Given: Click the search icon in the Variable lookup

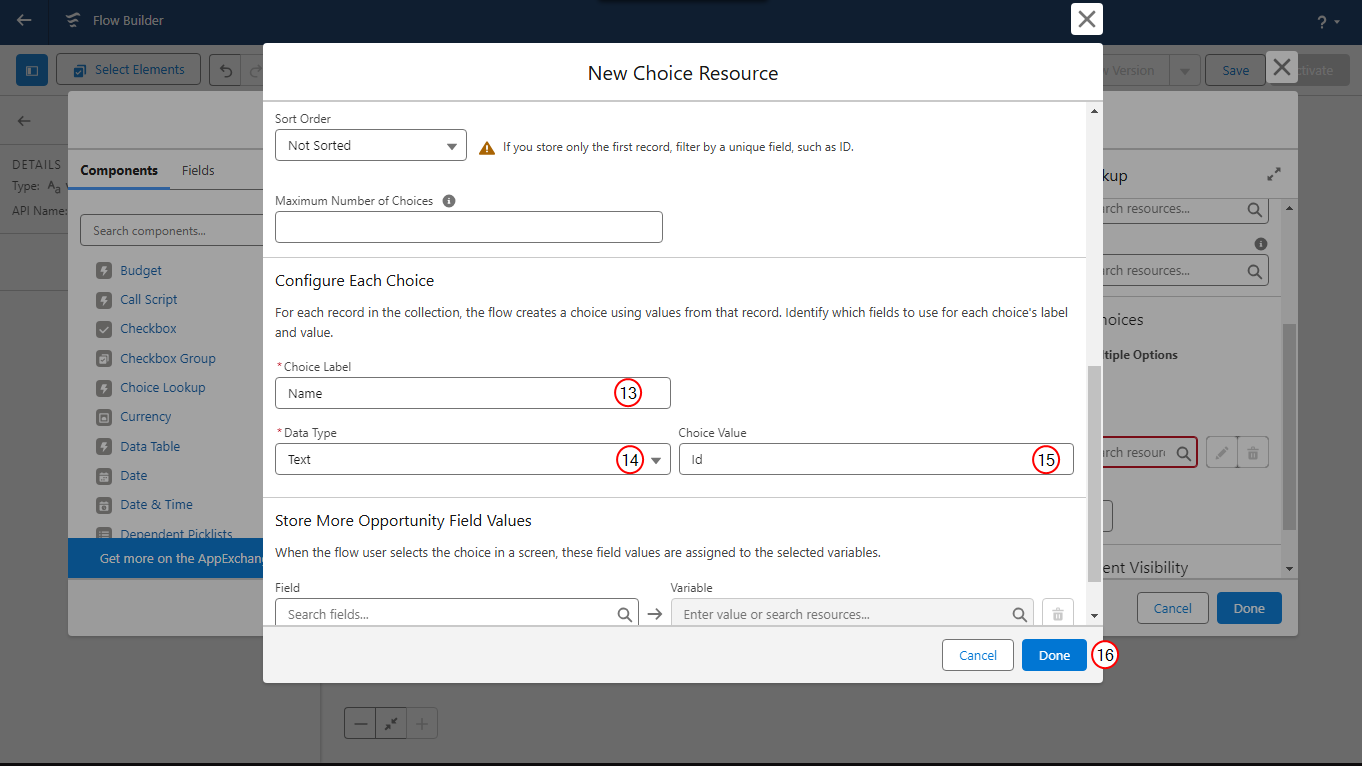Looking at the screenshot, I should 1020,614.
